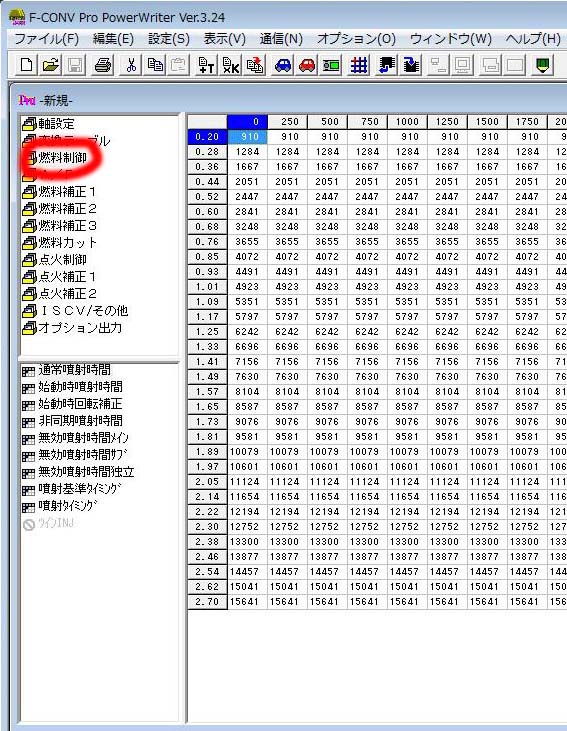The height and width of the screenshot is (731, 567).
Task: Open the 始動時噴射時間 table
Action: (72, 387)
